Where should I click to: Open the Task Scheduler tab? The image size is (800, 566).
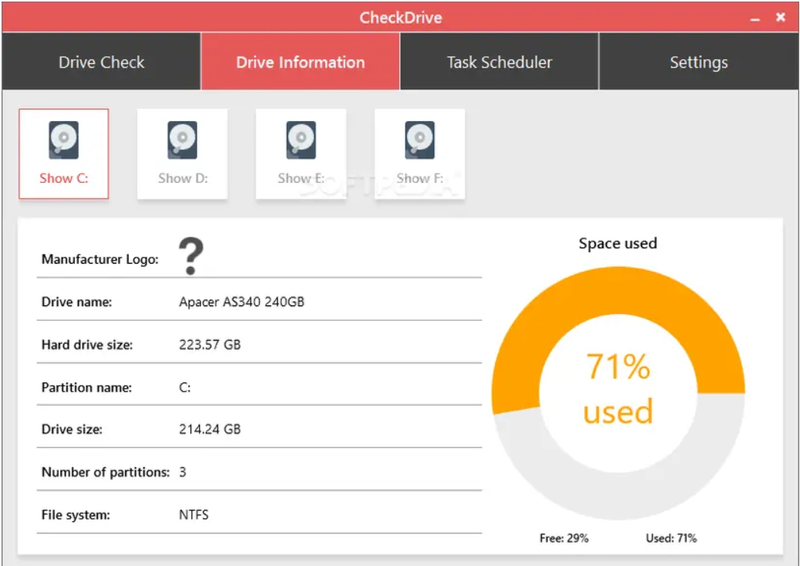pos(499,62)
